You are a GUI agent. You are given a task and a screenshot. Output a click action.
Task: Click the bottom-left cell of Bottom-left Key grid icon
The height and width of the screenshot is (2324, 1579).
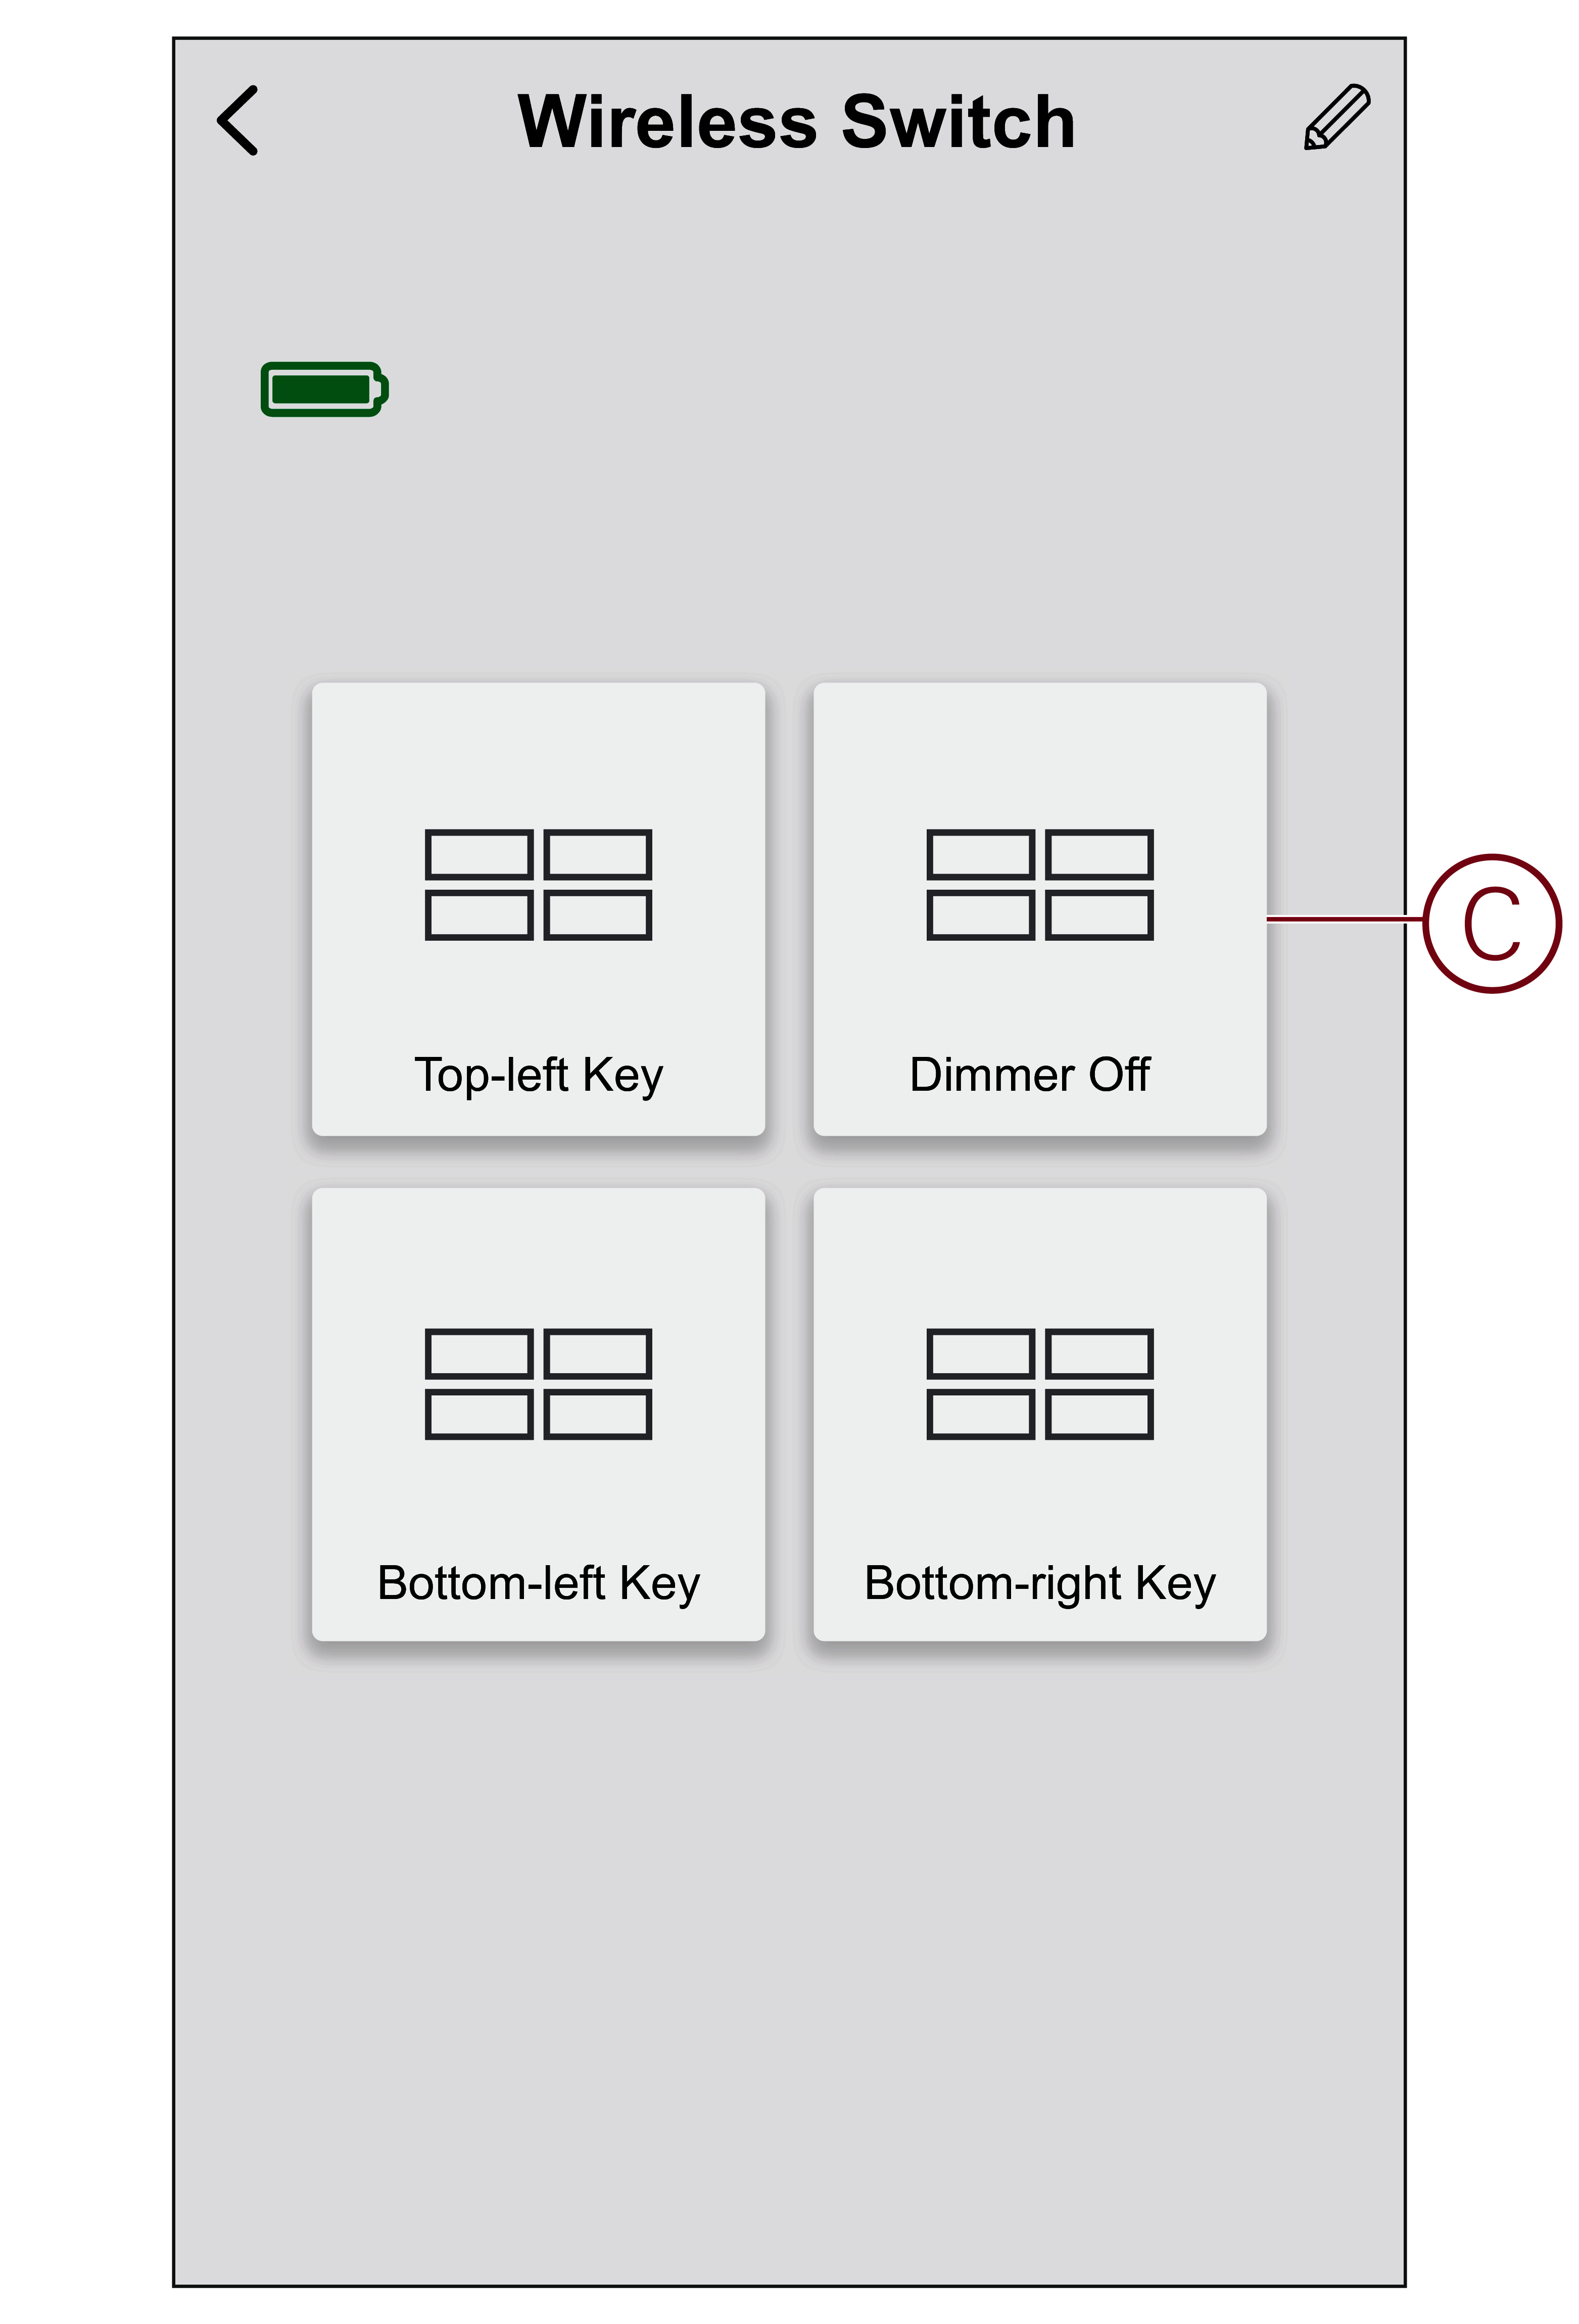point(478,1414)
